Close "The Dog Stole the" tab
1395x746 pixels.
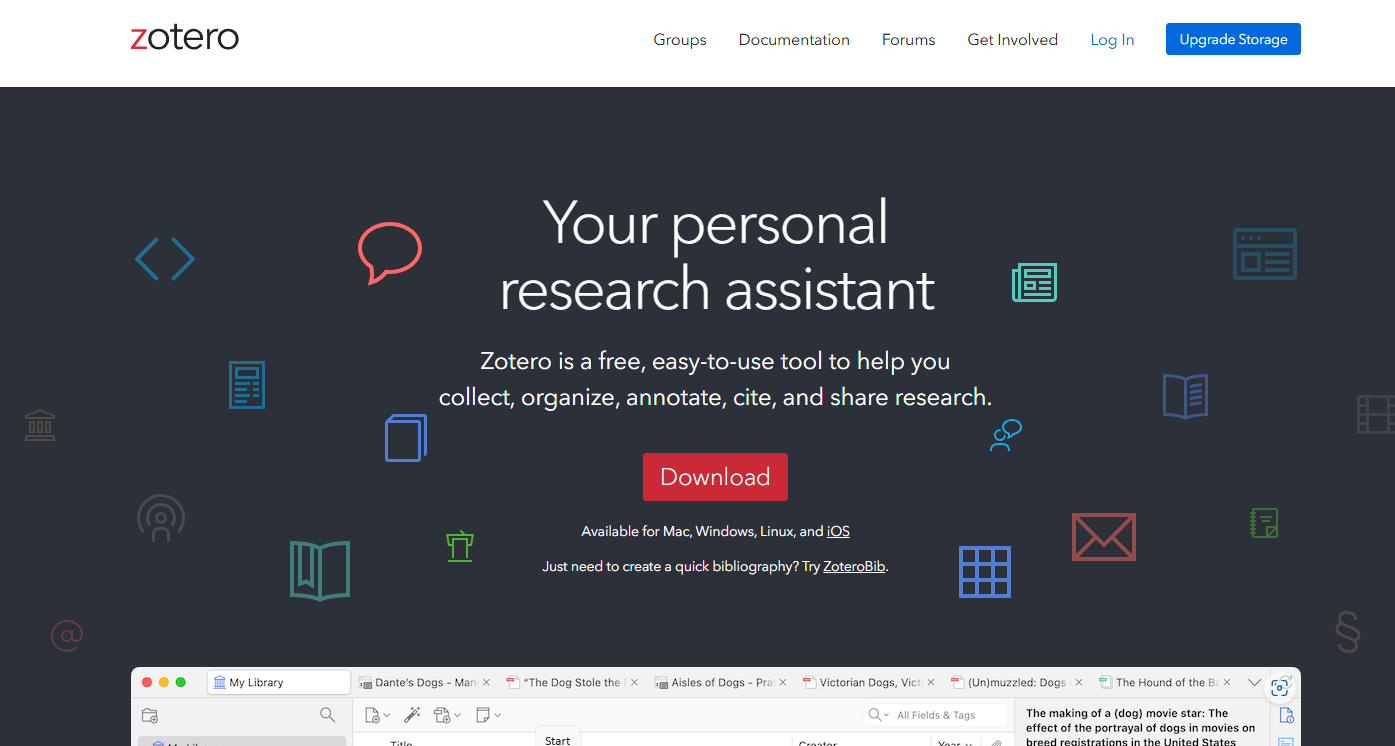coord(635,683)
